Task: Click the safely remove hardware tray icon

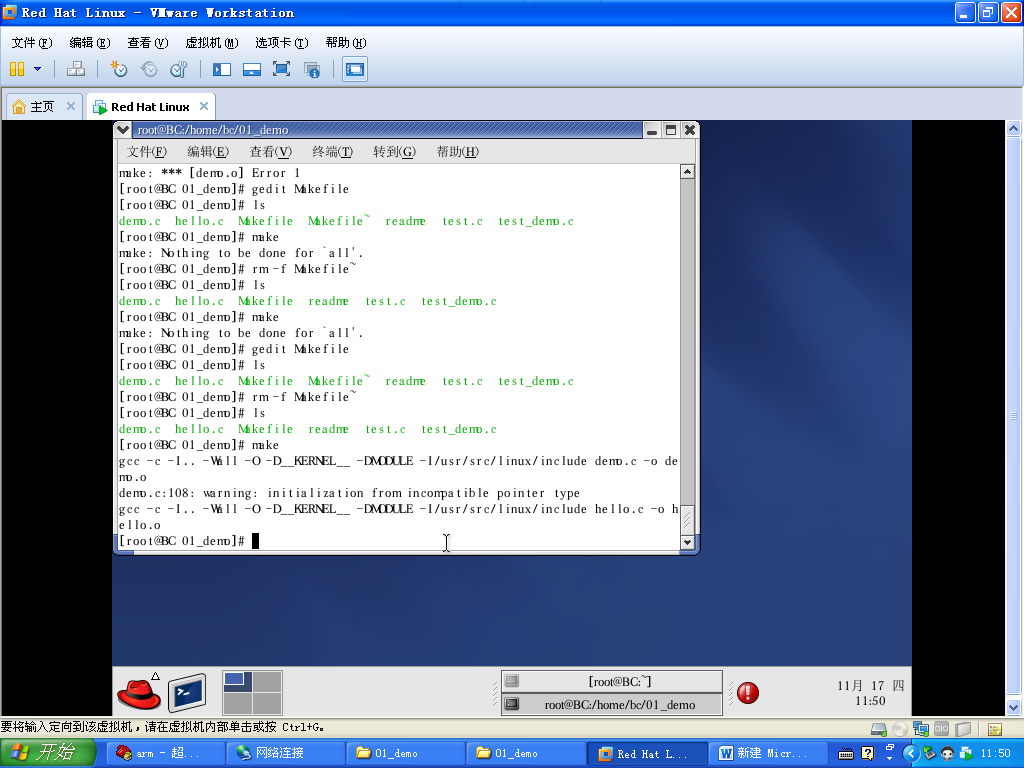Action: (929, 754)
